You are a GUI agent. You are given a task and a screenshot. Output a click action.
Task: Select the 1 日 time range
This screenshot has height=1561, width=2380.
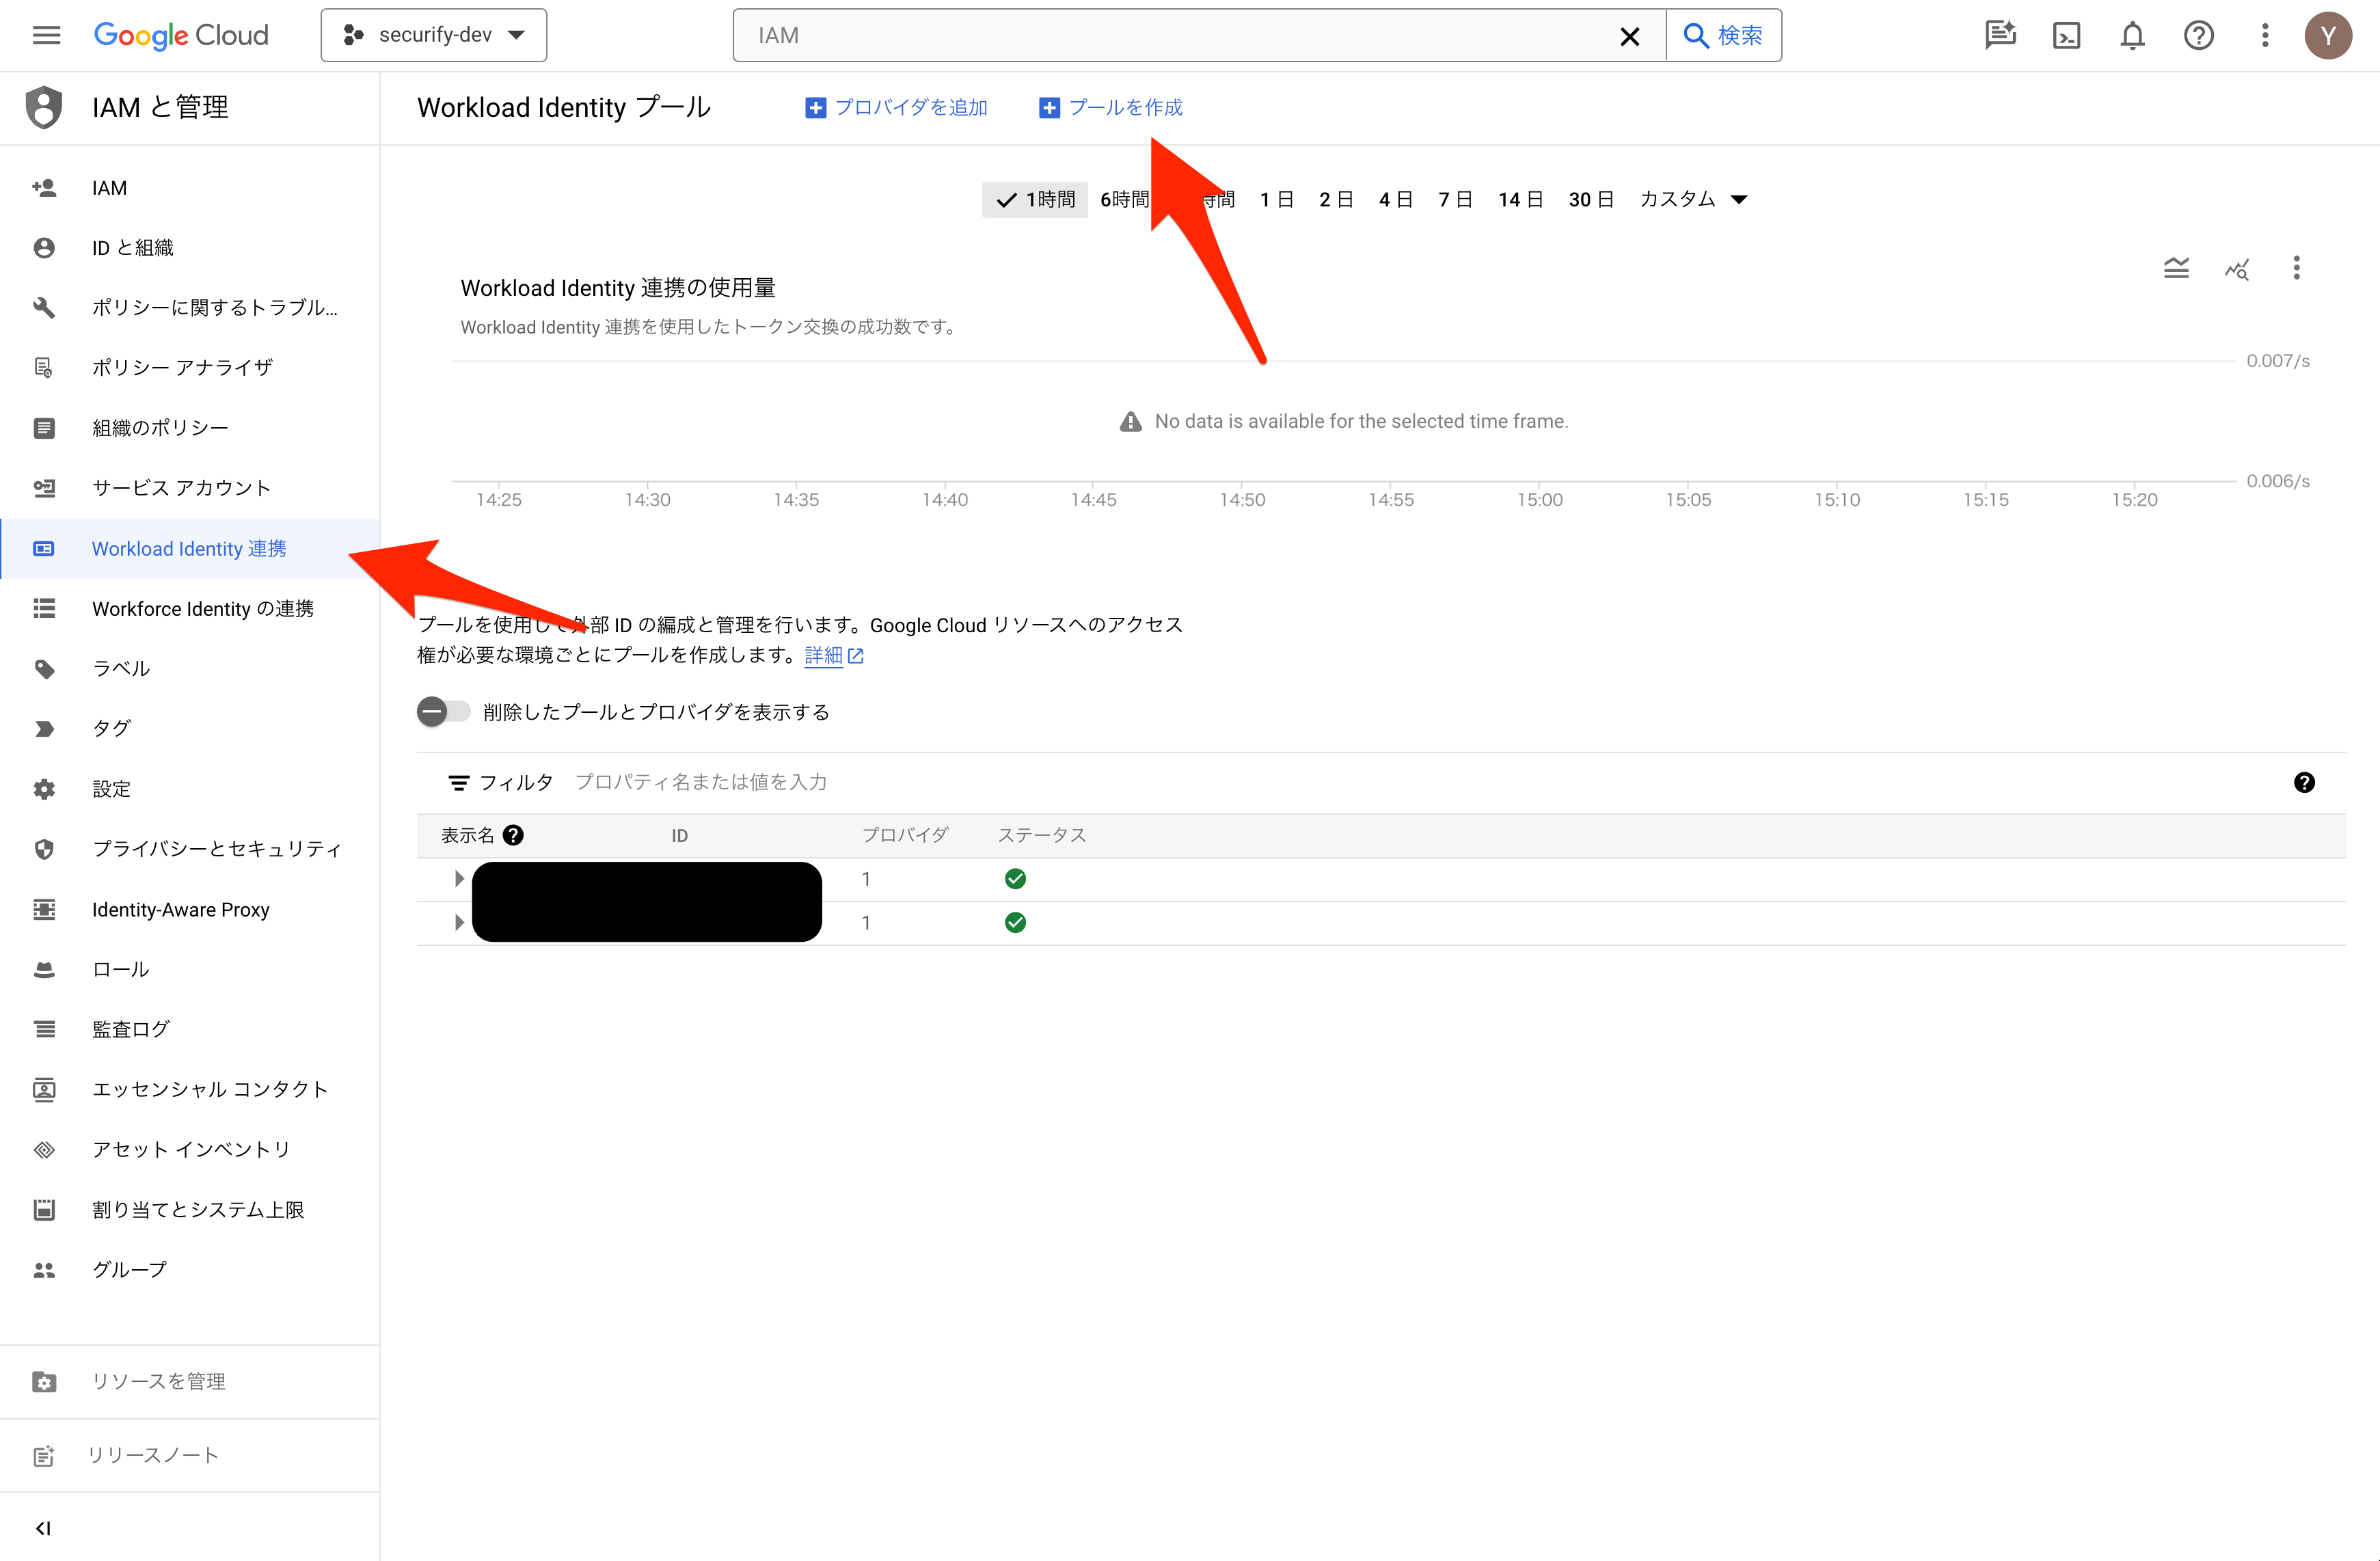(x=1277, y=200)
